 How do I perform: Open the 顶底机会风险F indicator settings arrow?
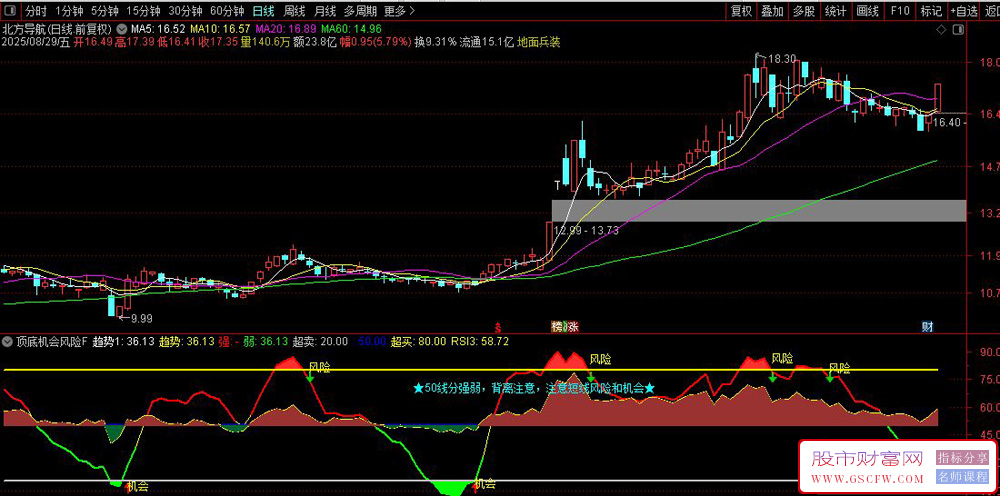8,341
